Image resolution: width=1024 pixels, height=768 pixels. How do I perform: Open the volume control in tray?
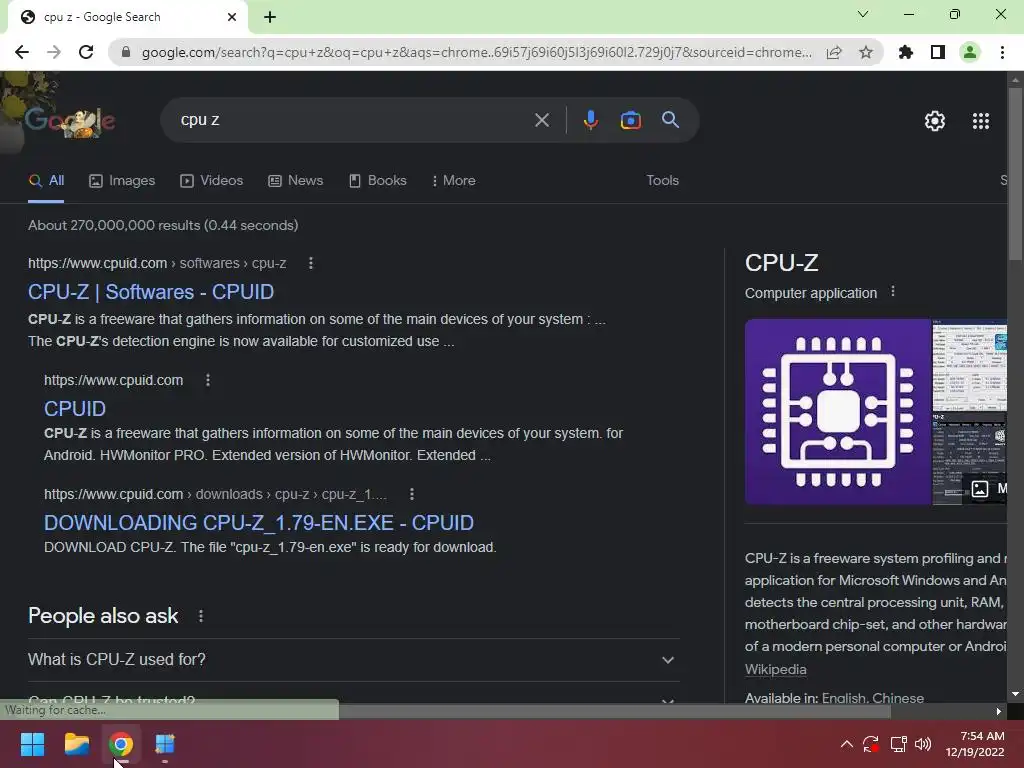click(x=923, y=744)
